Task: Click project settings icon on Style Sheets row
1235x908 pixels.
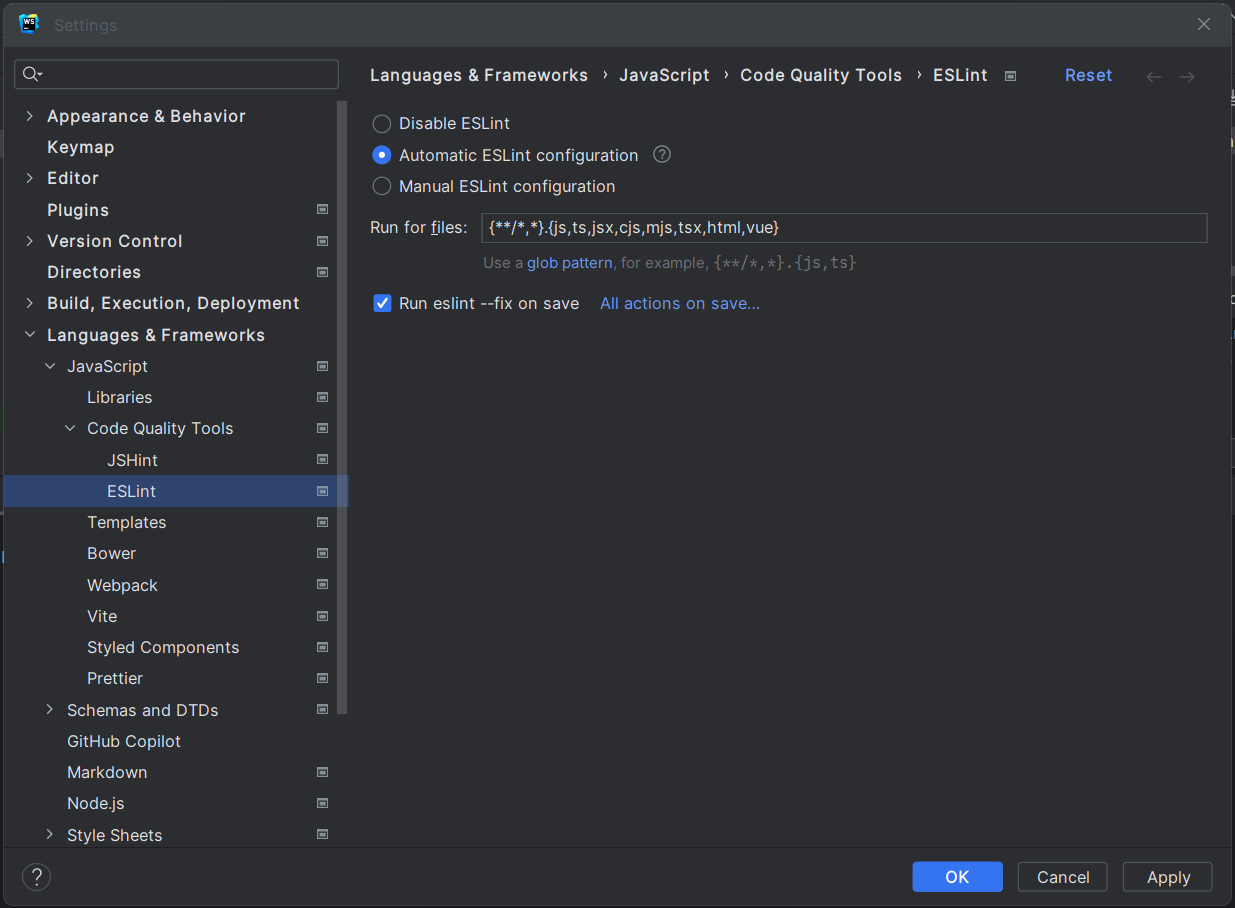Action: coord(322,835)
